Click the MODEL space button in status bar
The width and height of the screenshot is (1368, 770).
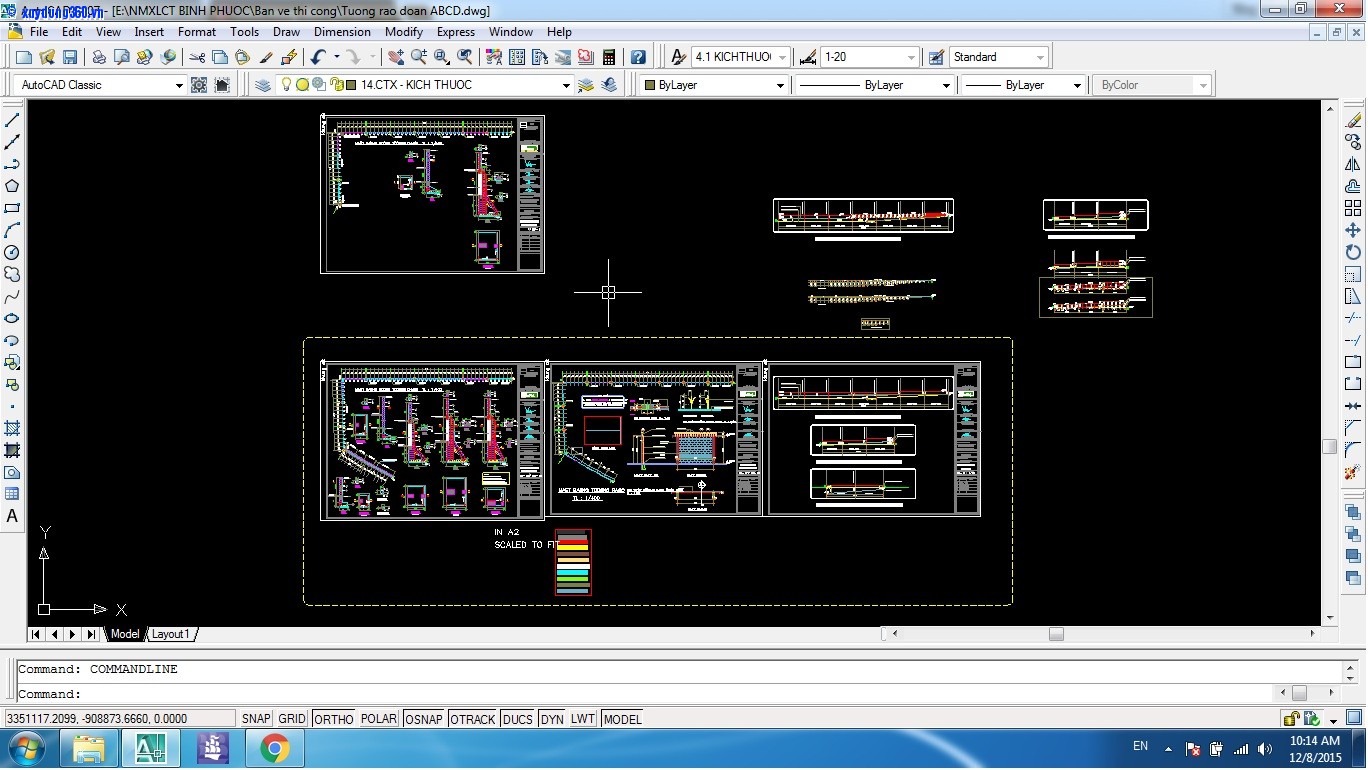pos(622,719)
